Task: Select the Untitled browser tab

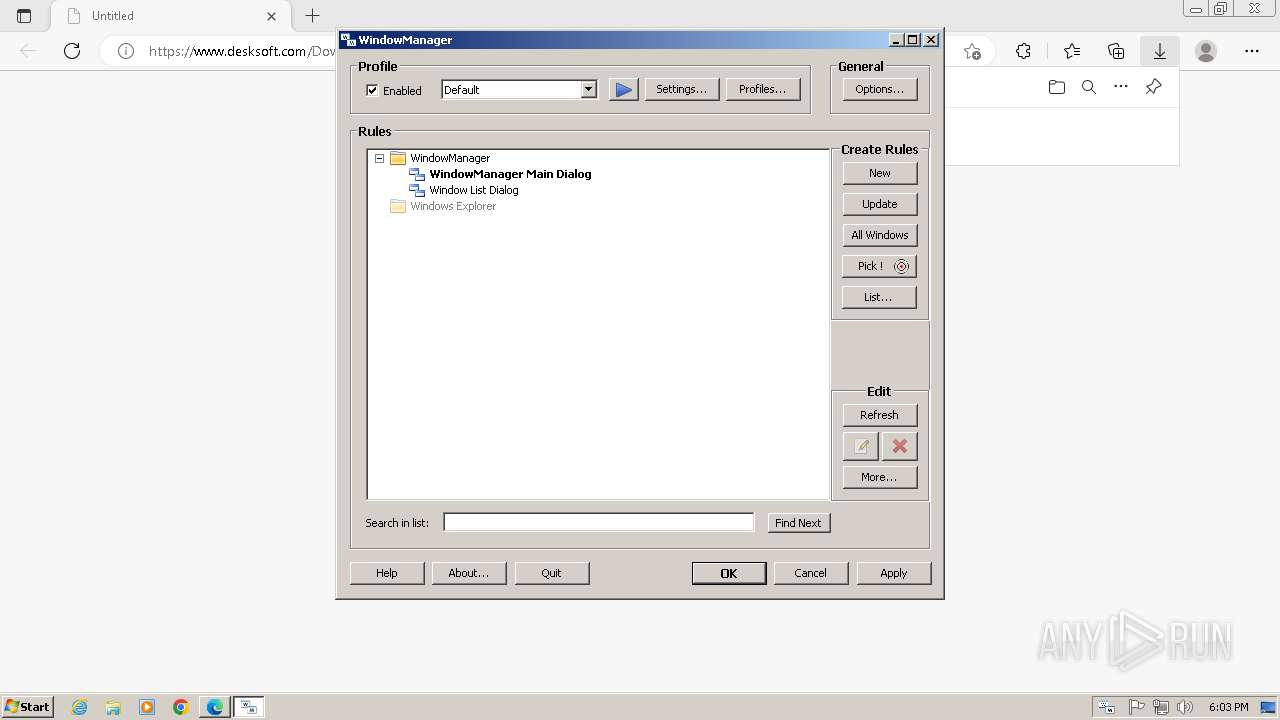Action: tap(171, 16)
